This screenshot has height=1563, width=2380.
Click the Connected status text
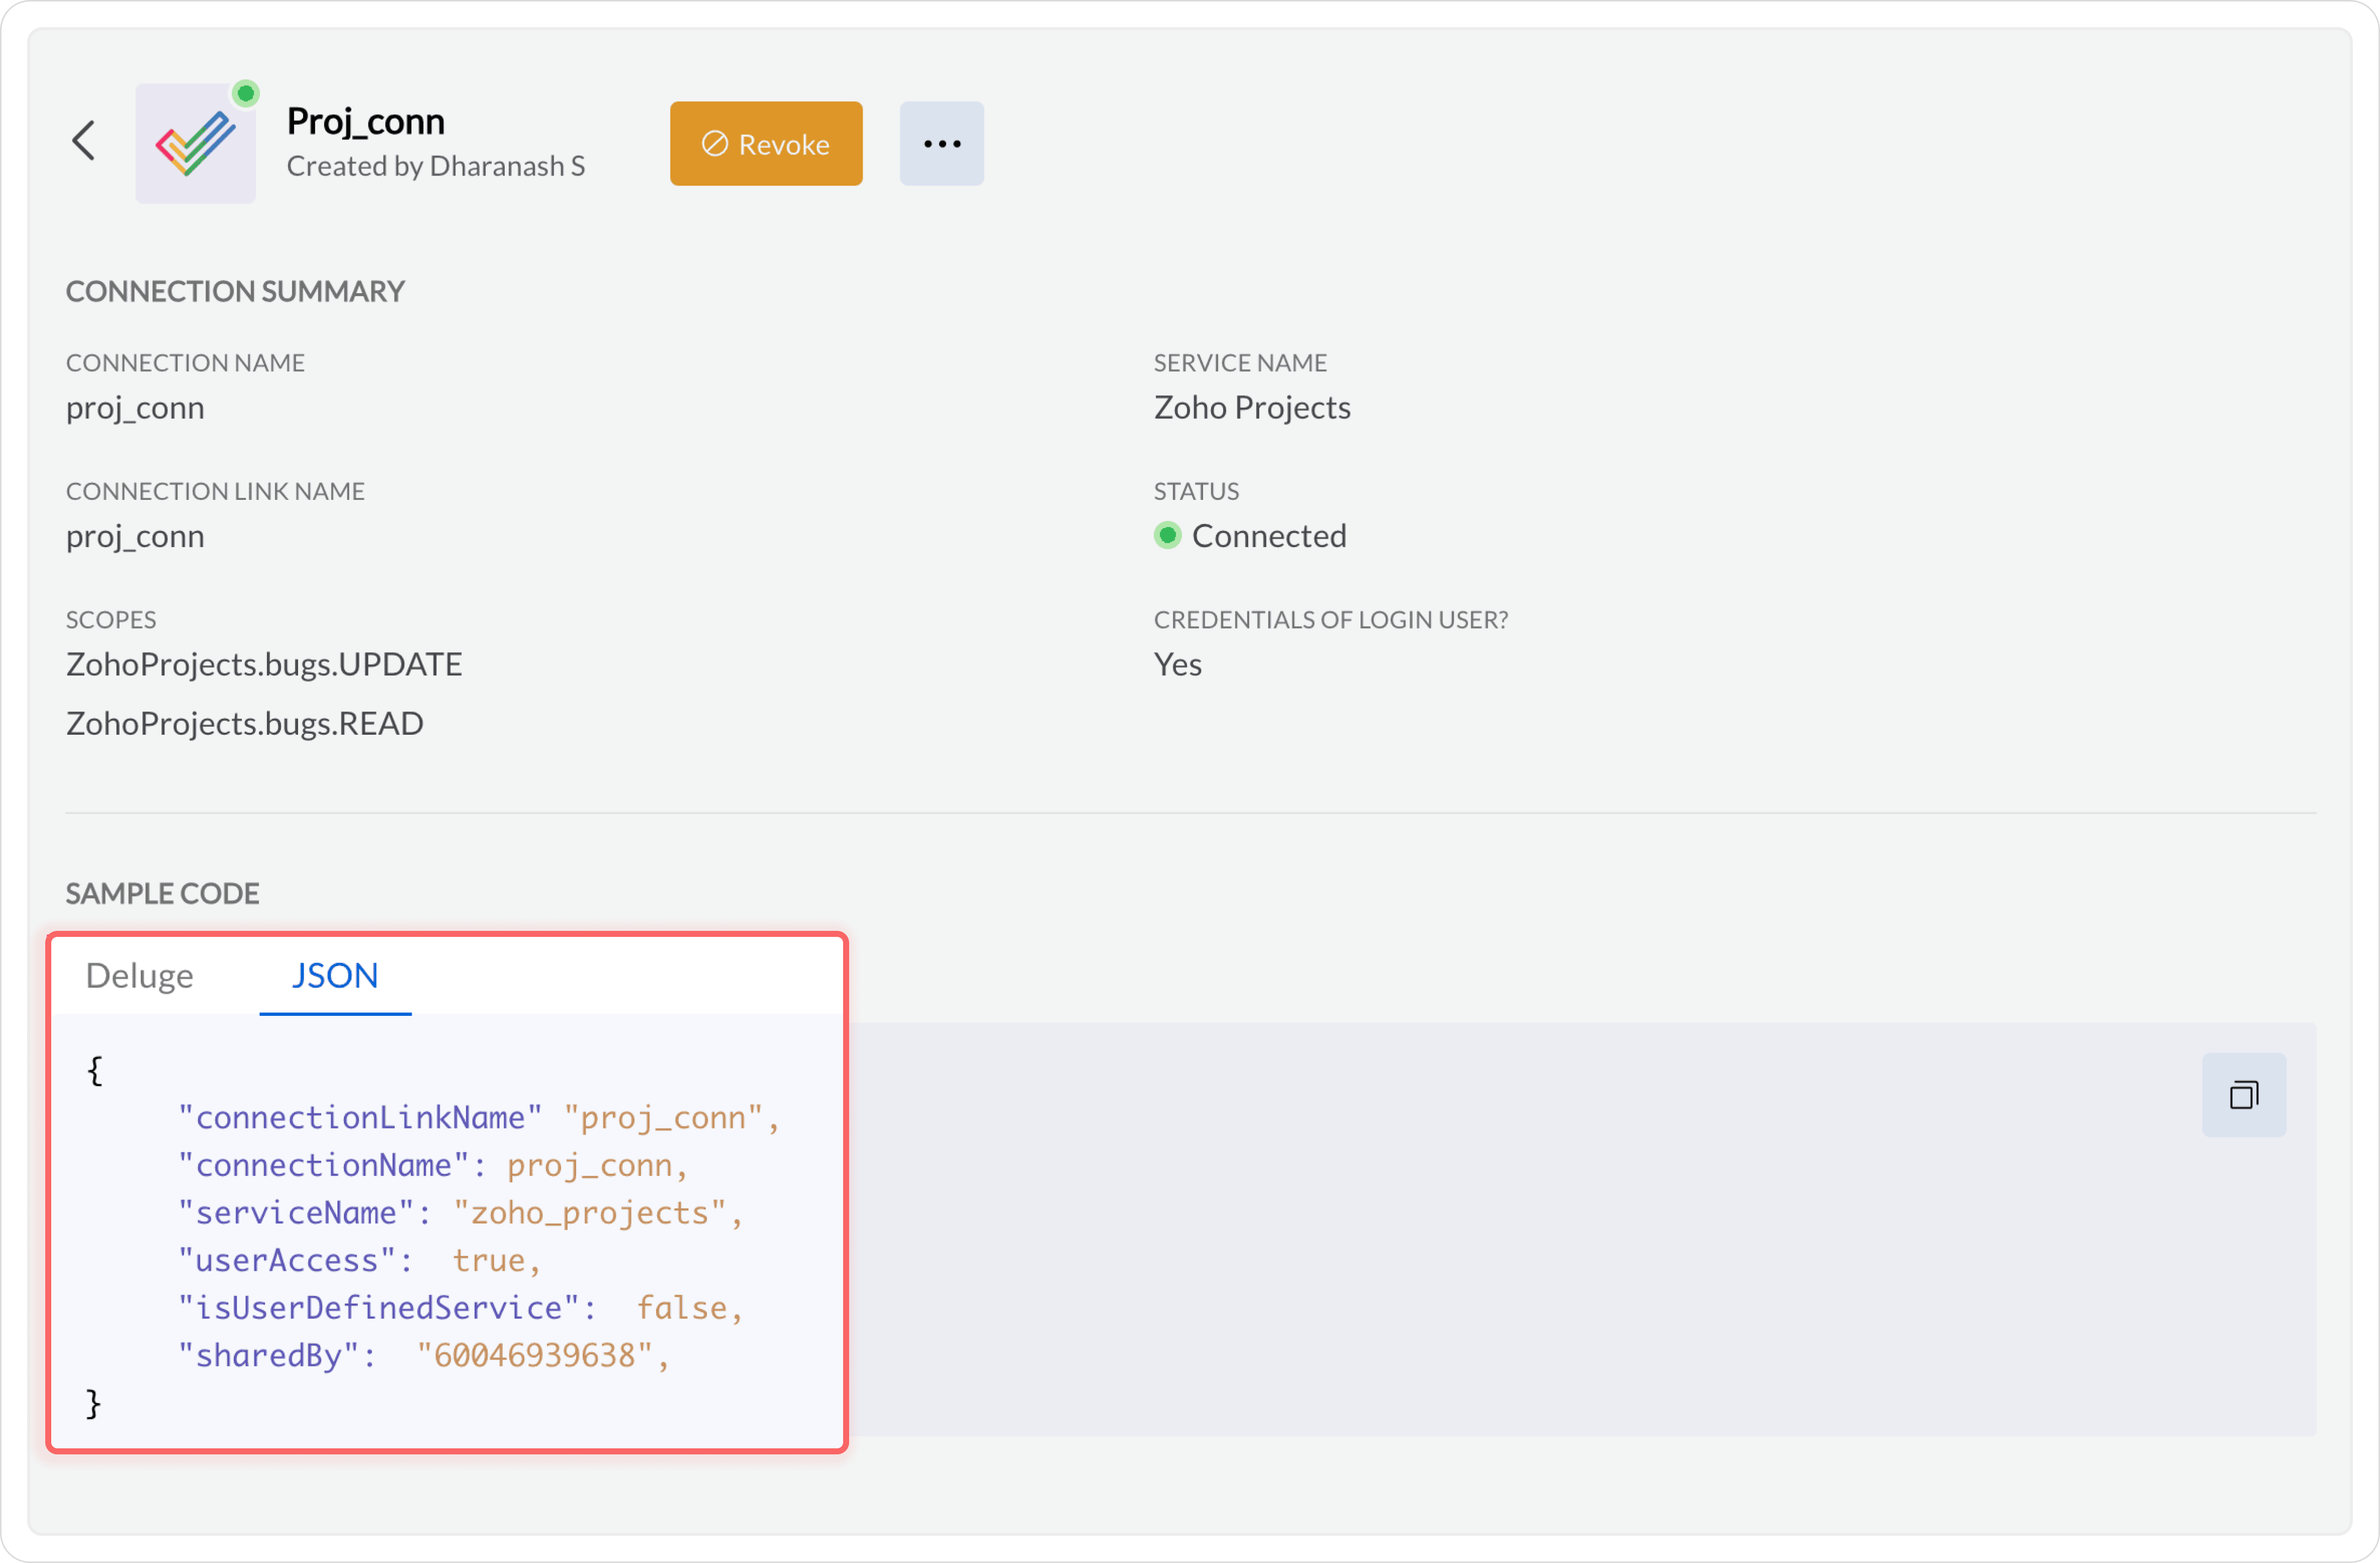click(x=1269, y=536)
